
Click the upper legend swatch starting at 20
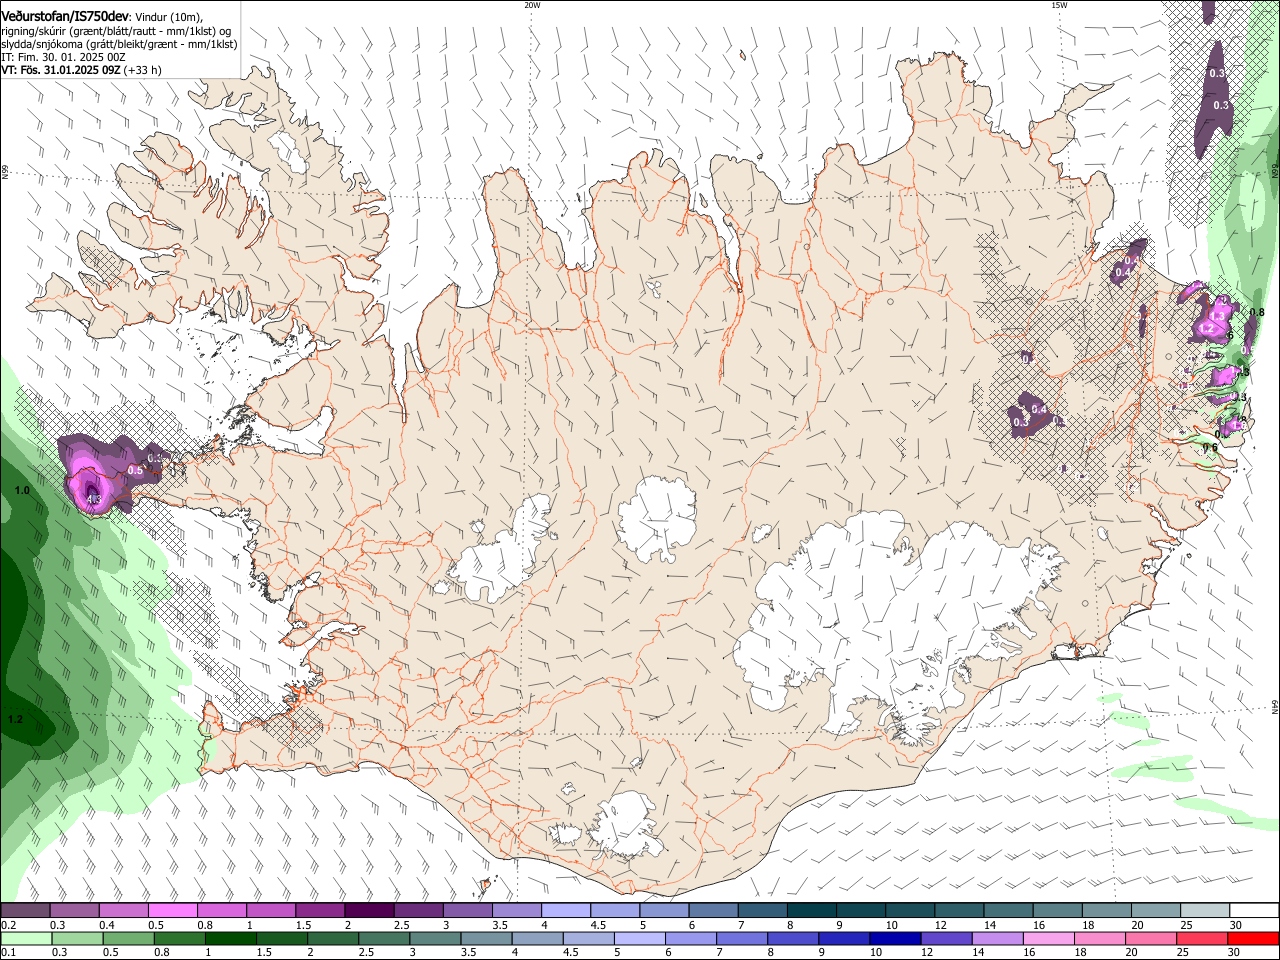(1155, 911)
